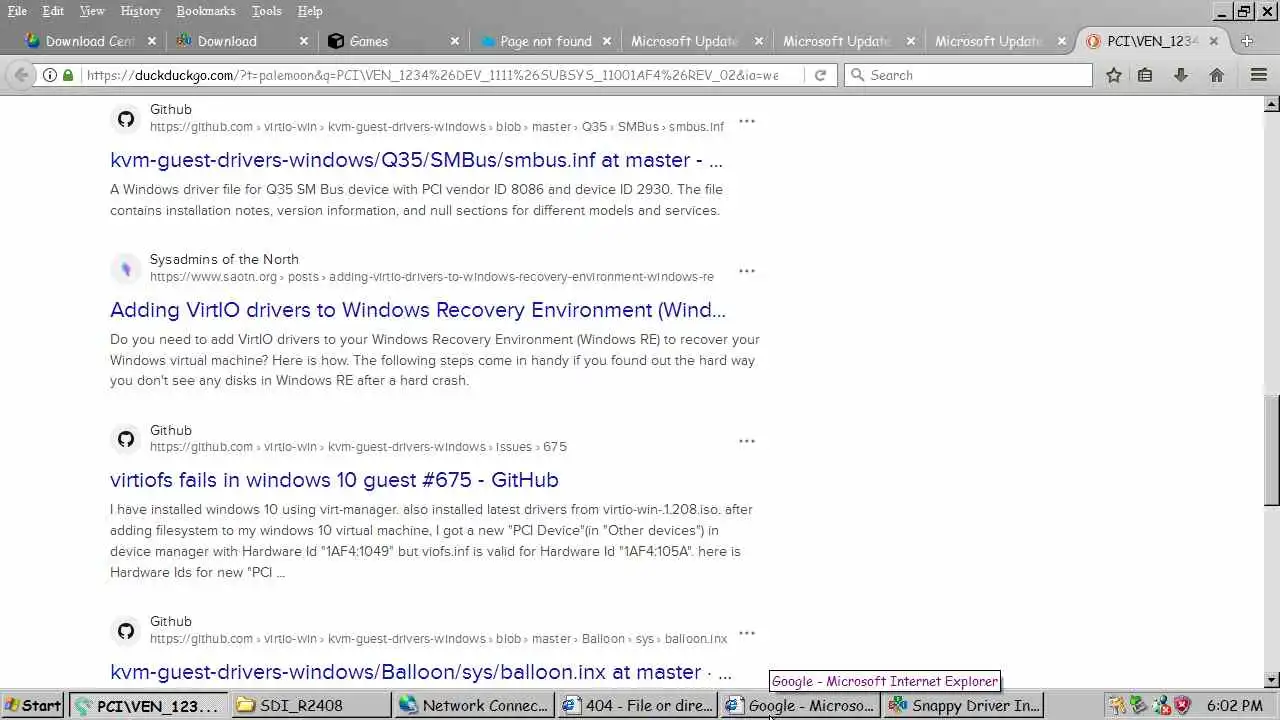The height and width of the screenshot is (720, 1280).
Task: Reload the page with the refresh icon
Action: click(820, 75)
